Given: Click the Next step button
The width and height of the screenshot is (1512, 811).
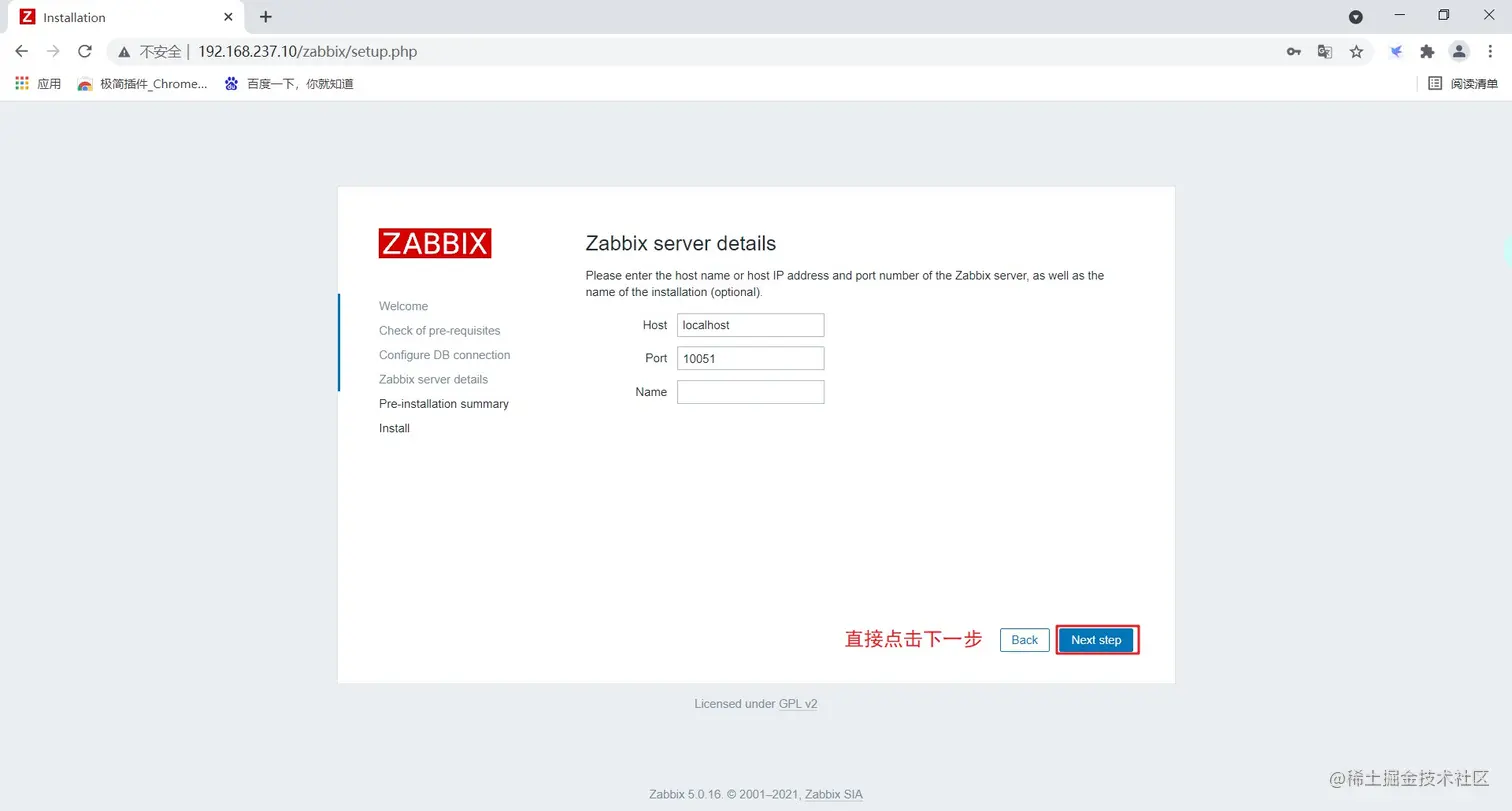Looking at the screenshot, I should tap(1097, 640).
